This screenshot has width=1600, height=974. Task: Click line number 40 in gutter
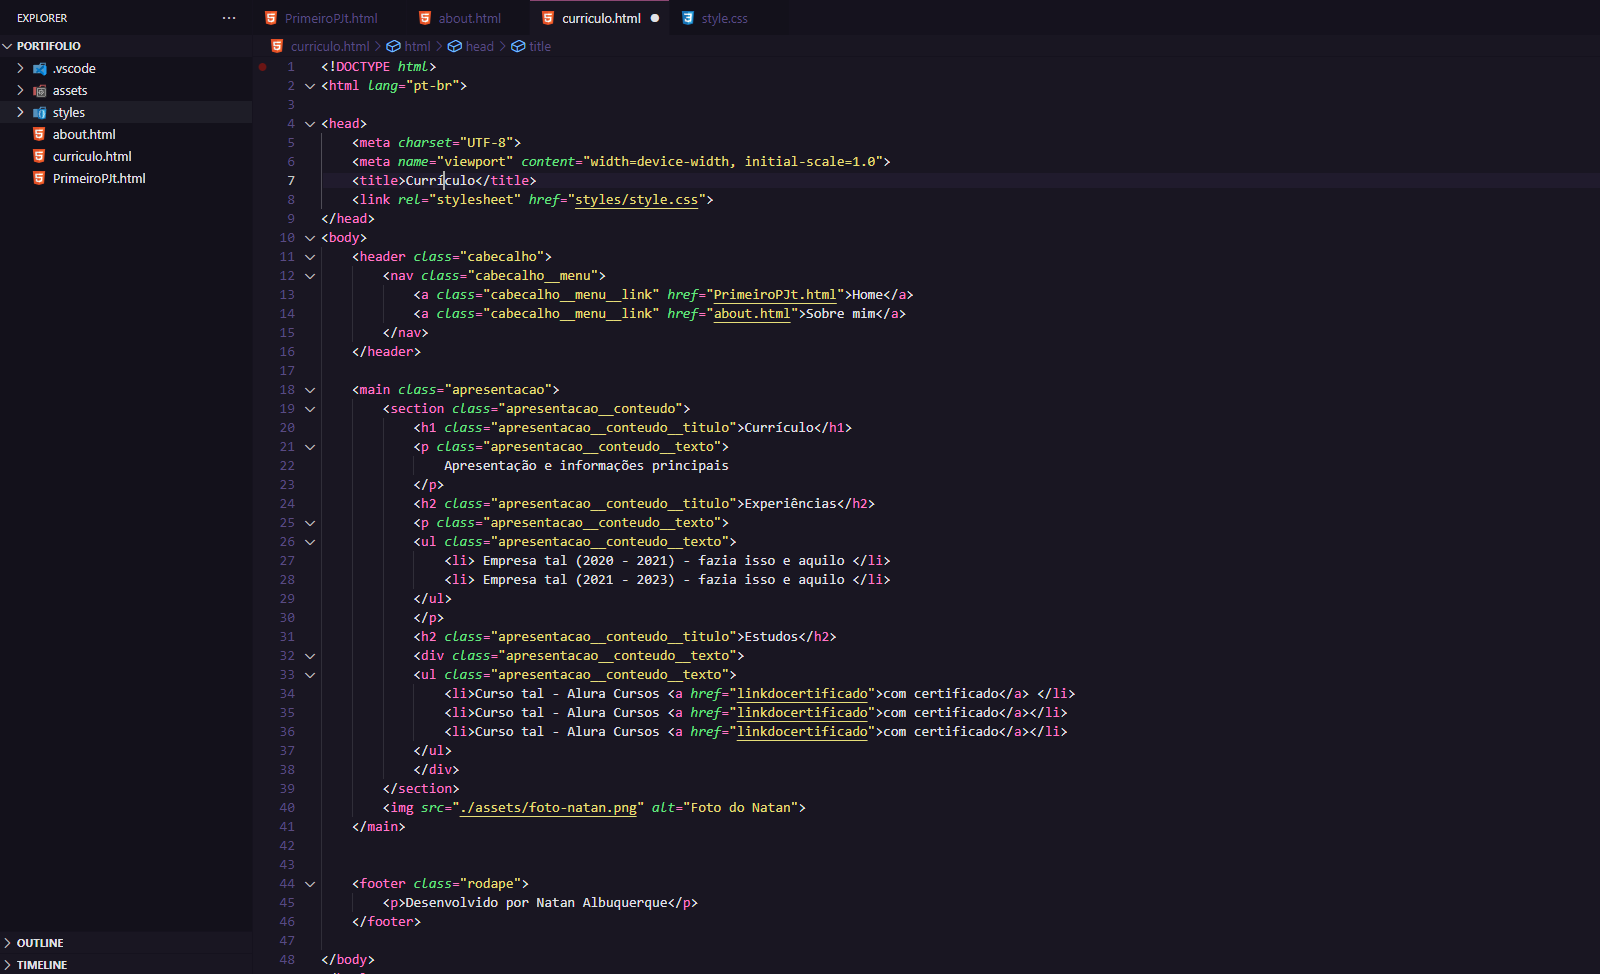287,808
